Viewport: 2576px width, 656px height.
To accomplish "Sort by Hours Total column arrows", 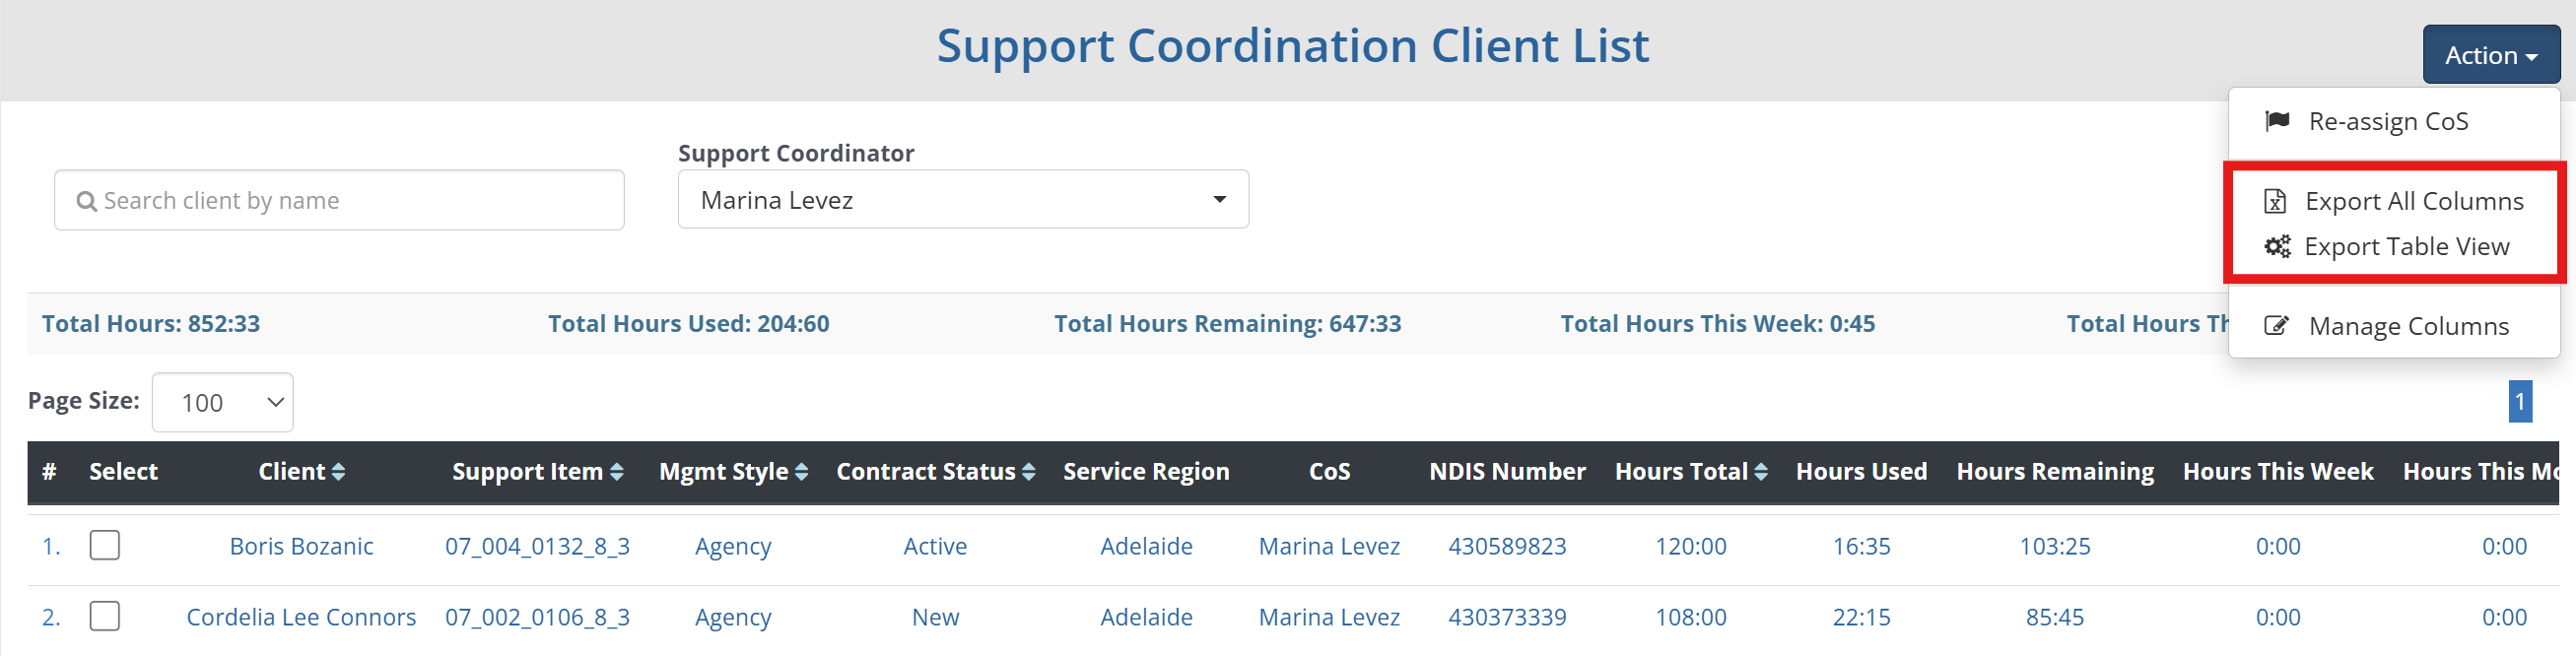I will (1761, 472).
